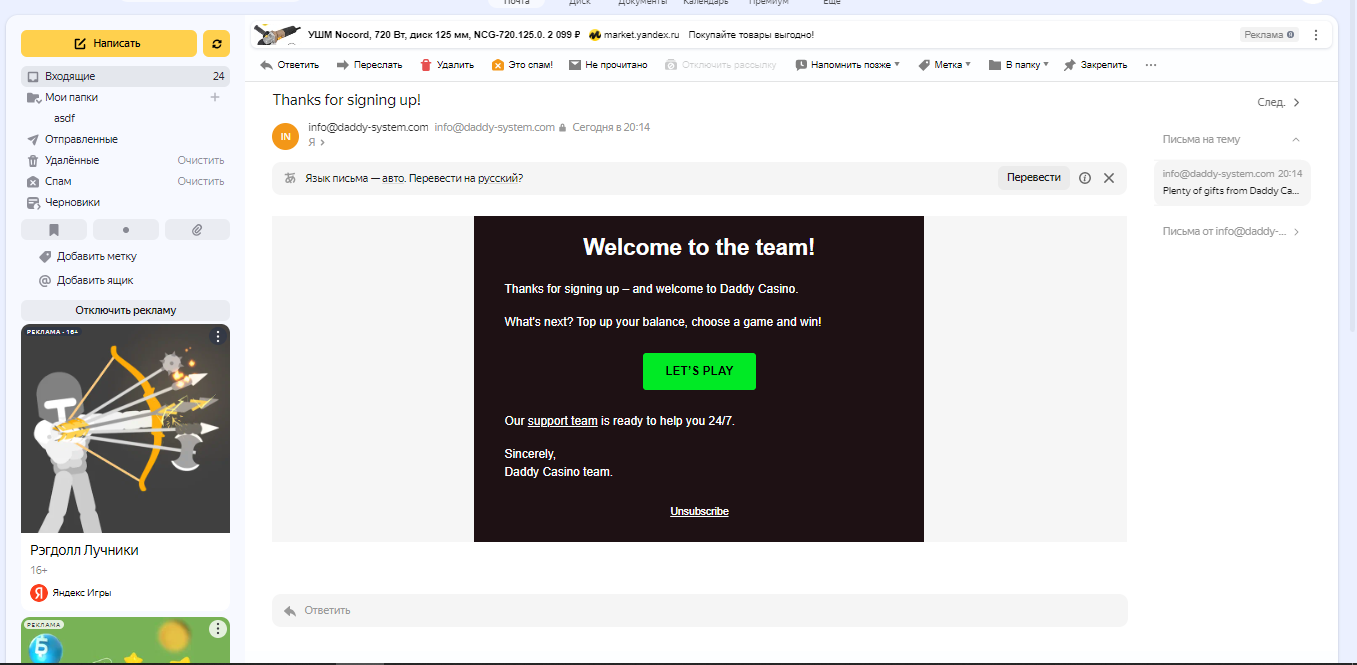Change the detected language авто link

tap(394, 179)
